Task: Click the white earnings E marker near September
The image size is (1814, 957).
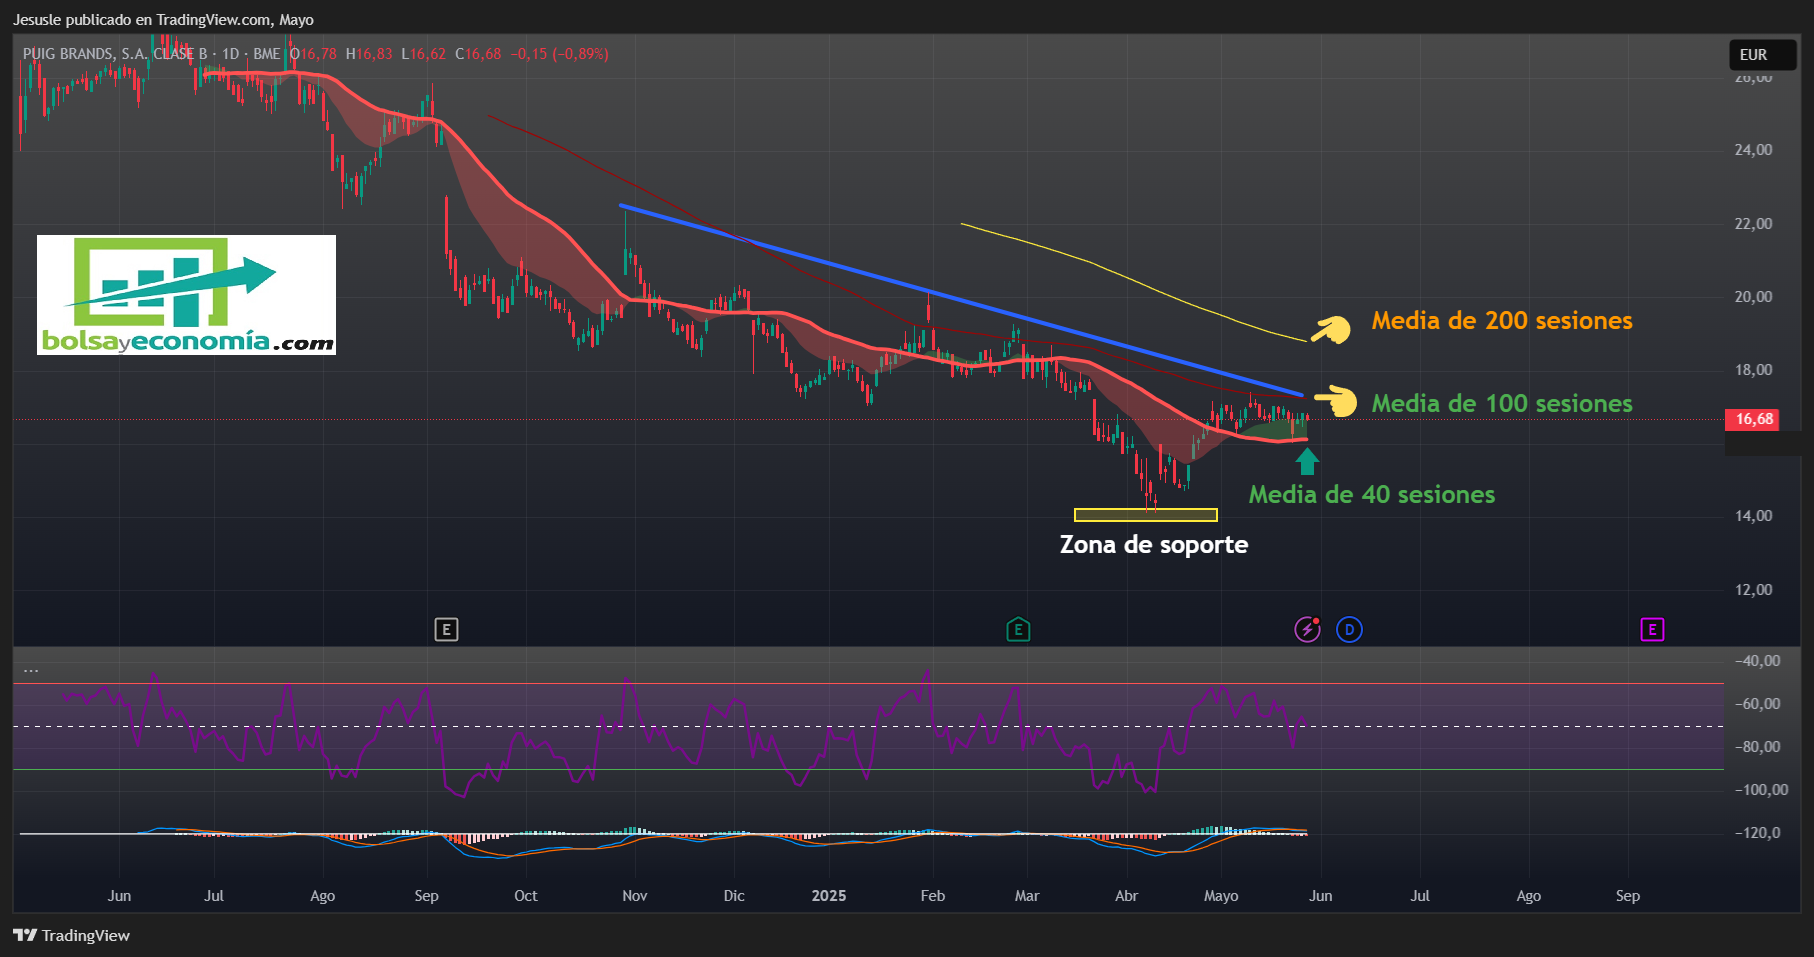Action: pyautogui.click(x=446, y=630)
